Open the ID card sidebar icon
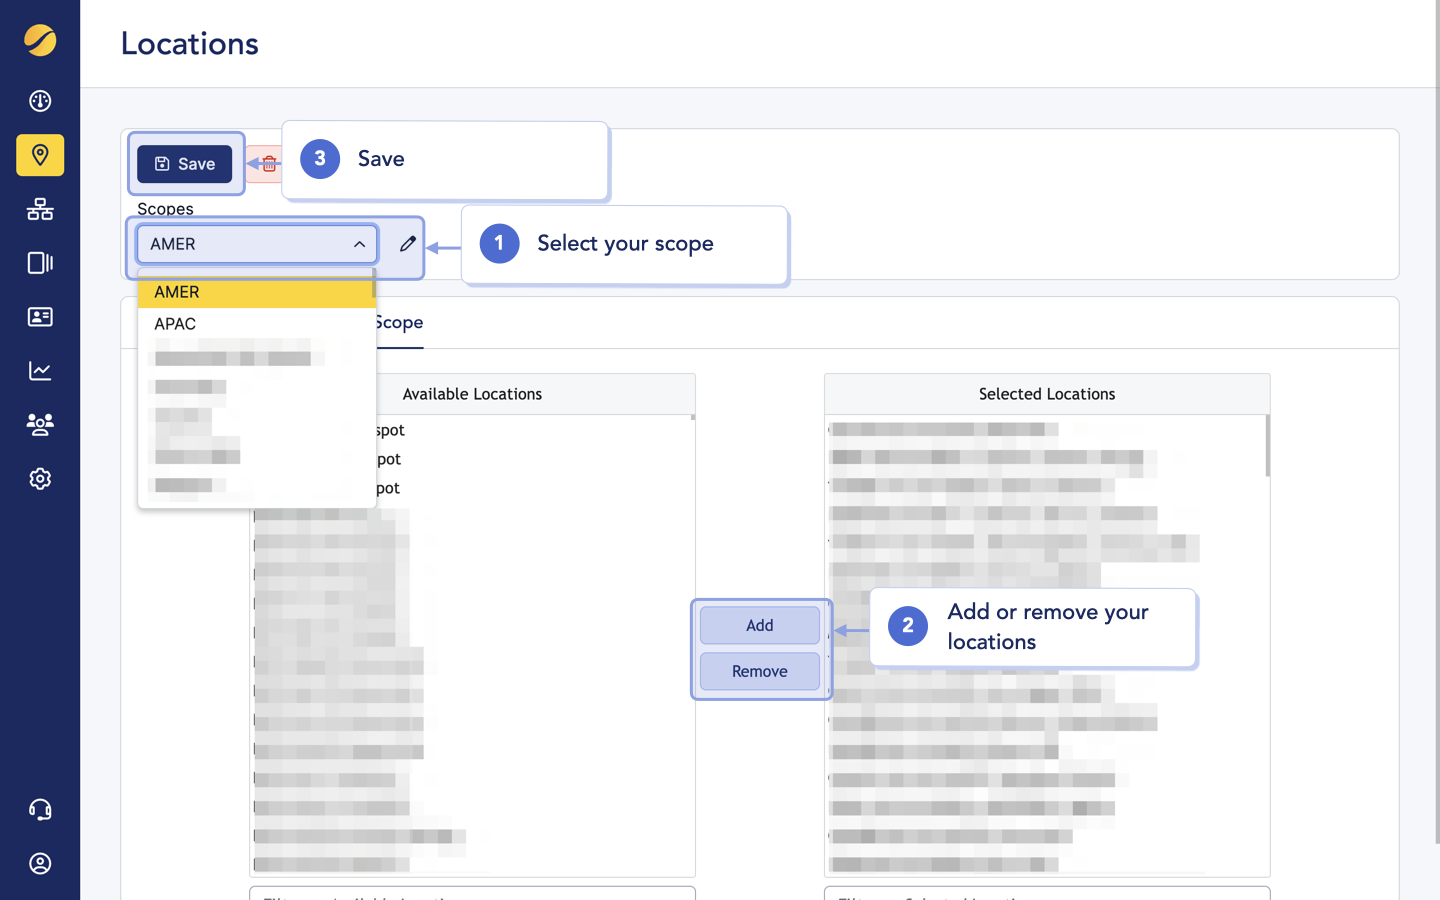This screenshot has height=900, width=1440. 40,317
